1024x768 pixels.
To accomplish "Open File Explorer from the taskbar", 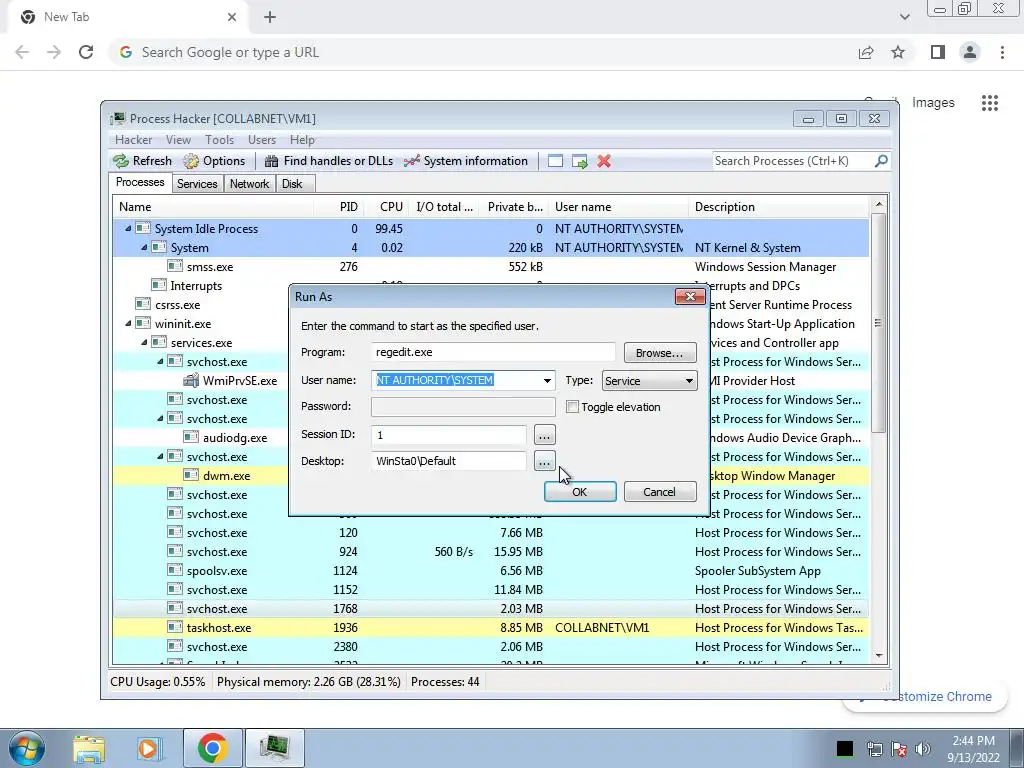I will coord(89,748).
